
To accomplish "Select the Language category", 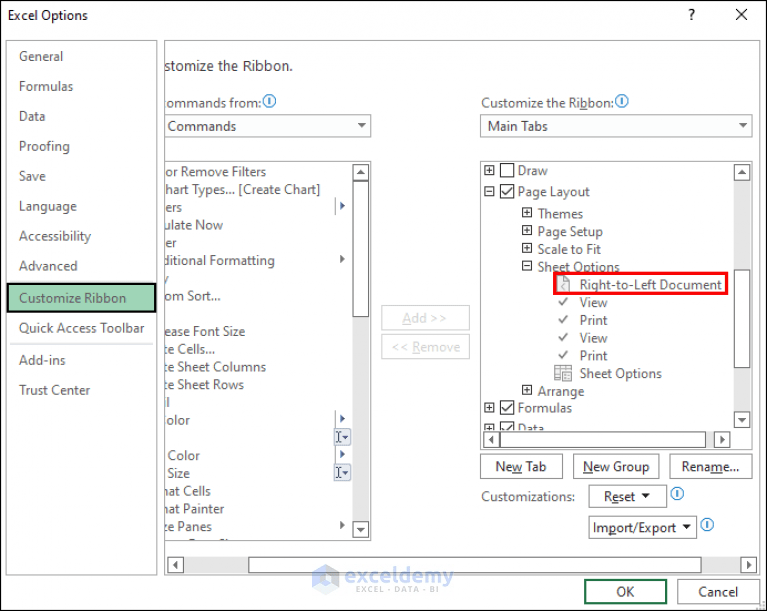I will 48,206.
